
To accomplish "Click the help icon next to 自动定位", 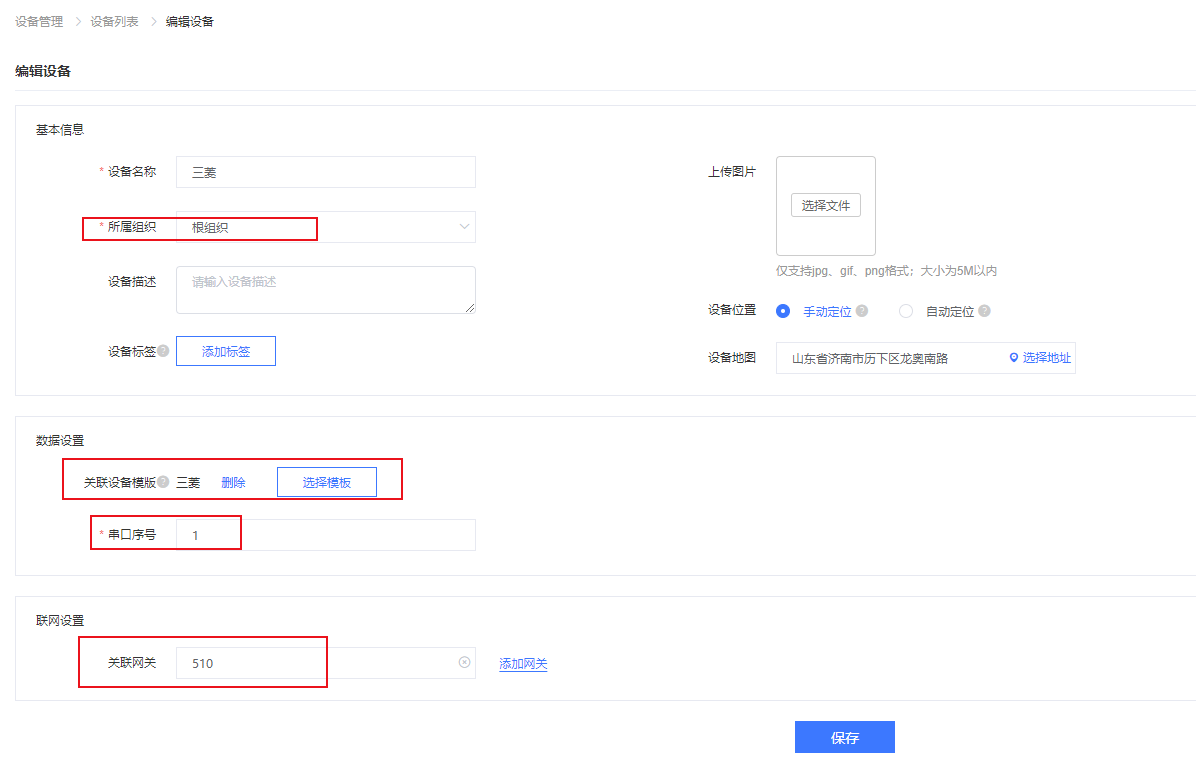I will (984, 311).
